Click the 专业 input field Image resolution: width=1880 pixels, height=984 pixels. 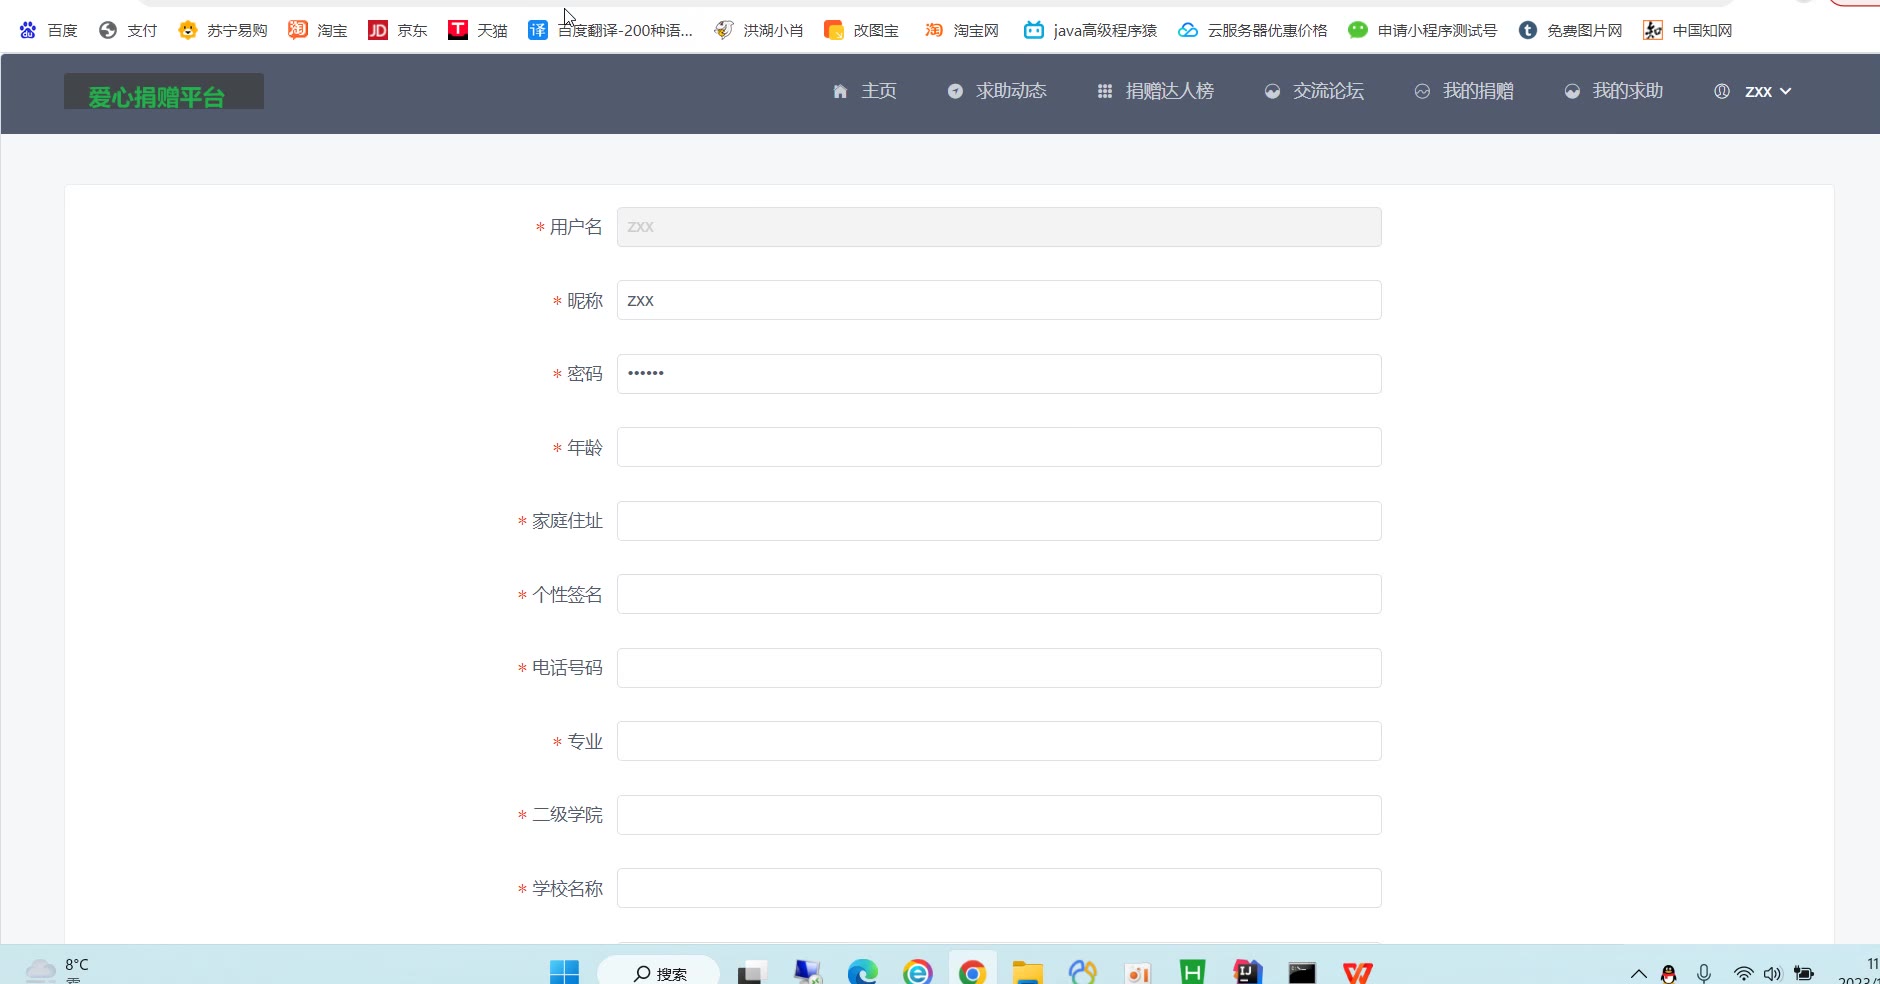[999, 741]
